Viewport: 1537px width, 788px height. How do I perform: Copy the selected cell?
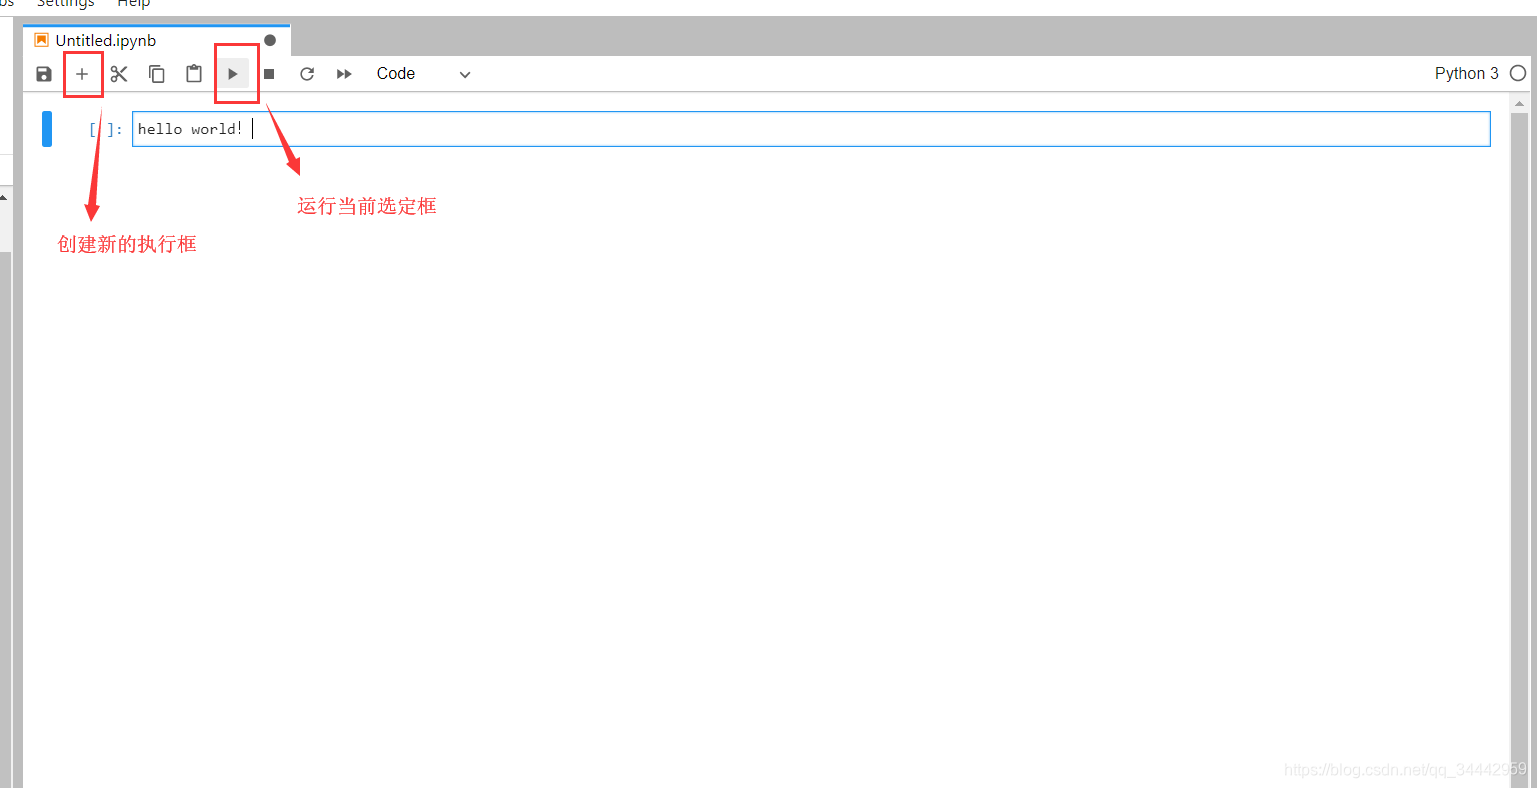pyautogui.click(x=157, y=74)
